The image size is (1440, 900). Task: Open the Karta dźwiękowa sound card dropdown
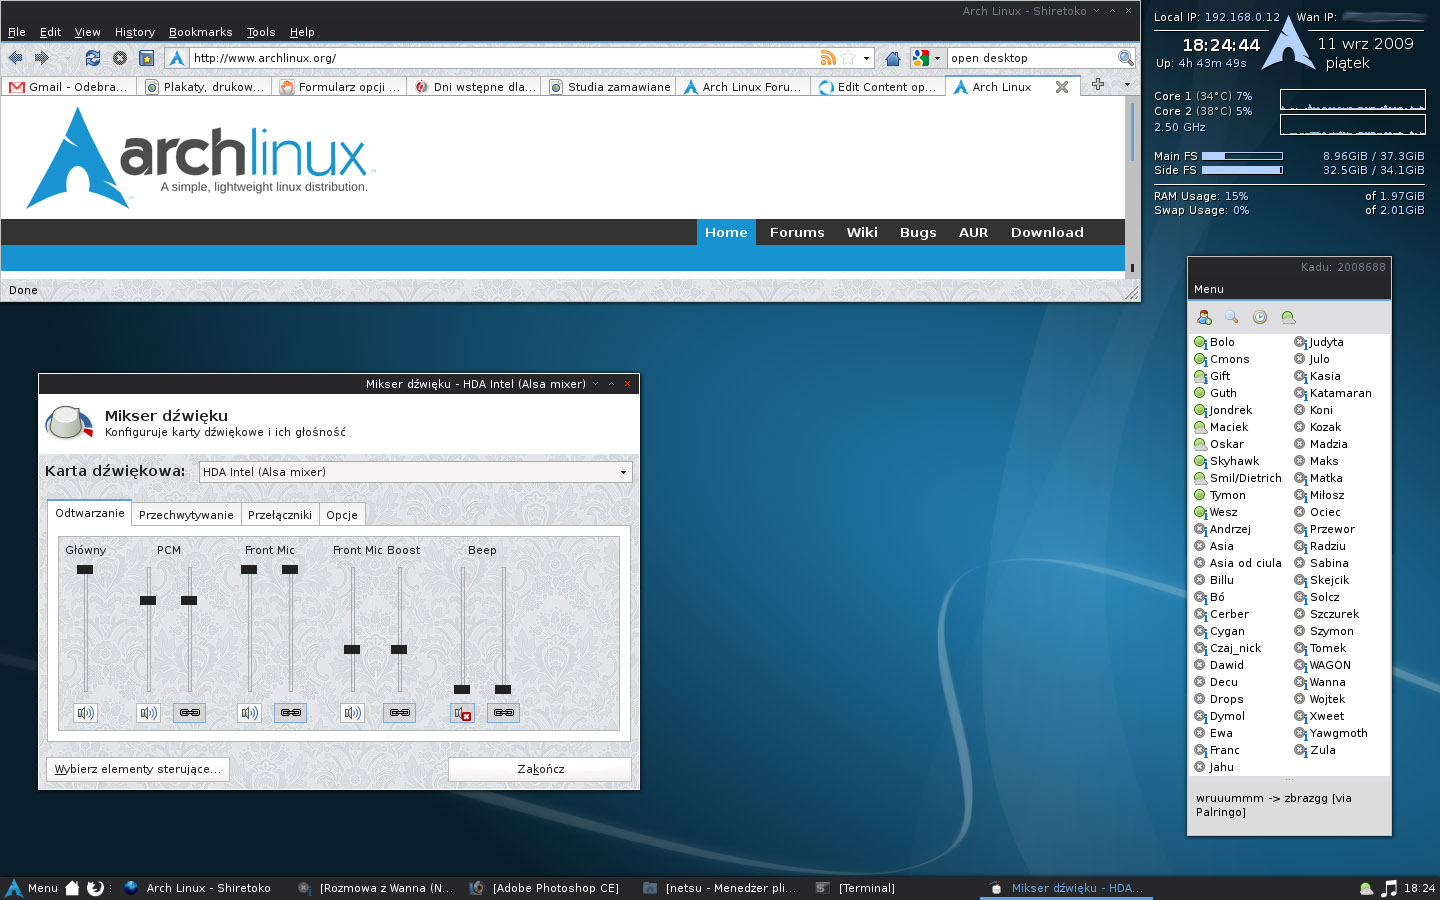(x=415, y=472)
